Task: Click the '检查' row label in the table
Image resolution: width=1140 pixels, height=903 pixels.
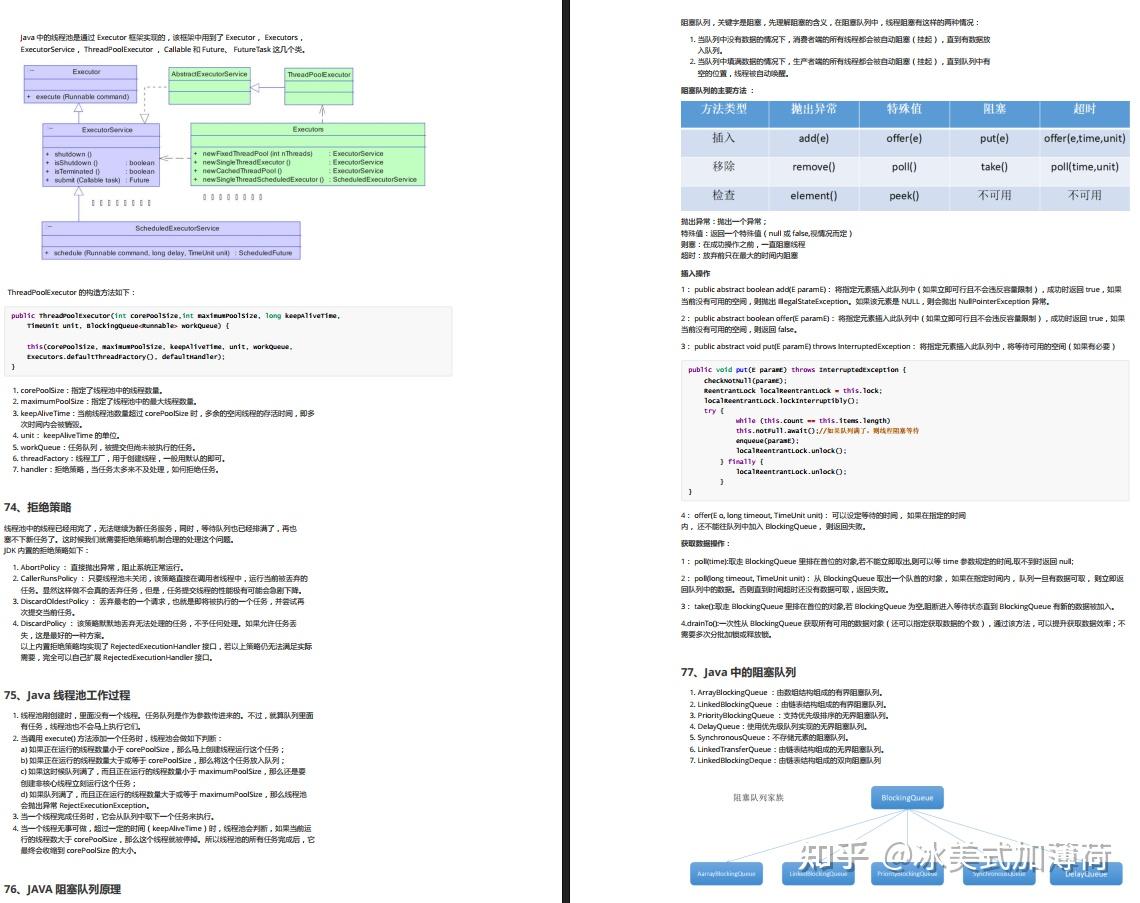Action: pyautogui.click(x=723, y=196)
